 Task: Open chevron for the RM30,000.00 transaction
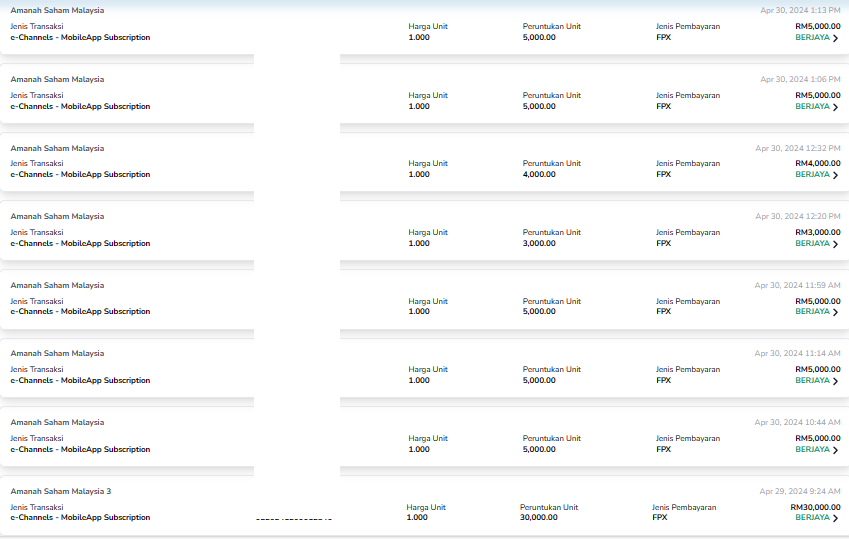pos(835,518)
